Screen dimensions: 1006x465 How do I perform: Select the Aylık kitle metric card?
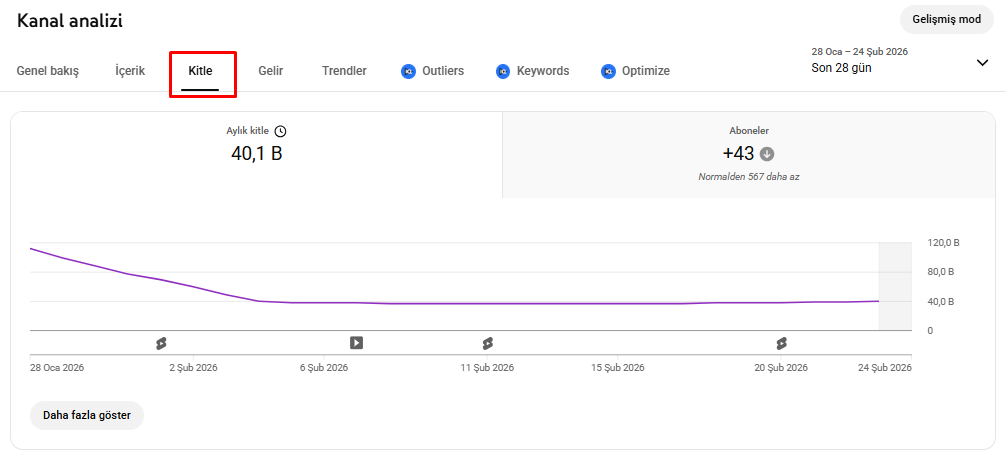point(256,154)
